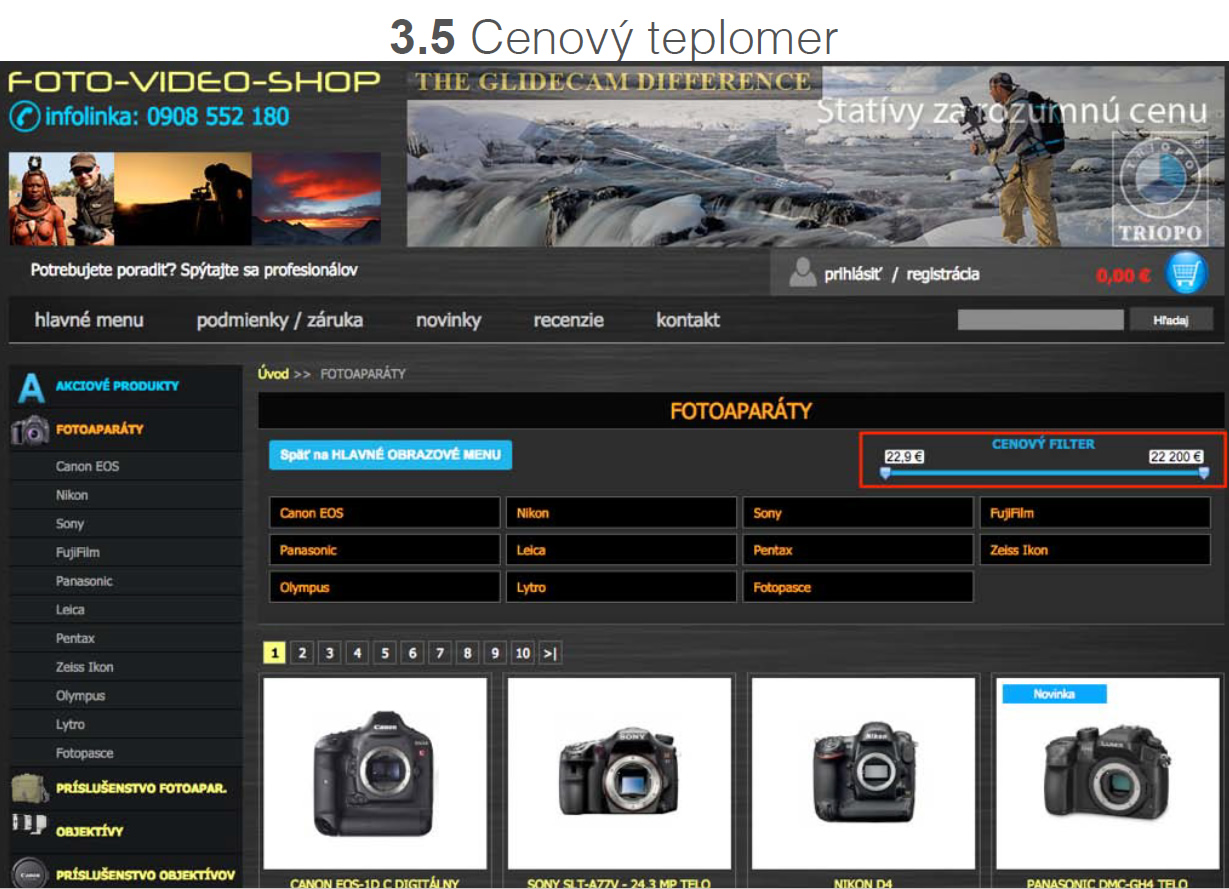Open the camera bag icon for Príslušenstvo fotoapar.
The height and width of the screenshot is (889, 1229).
(x=30, y=788)
